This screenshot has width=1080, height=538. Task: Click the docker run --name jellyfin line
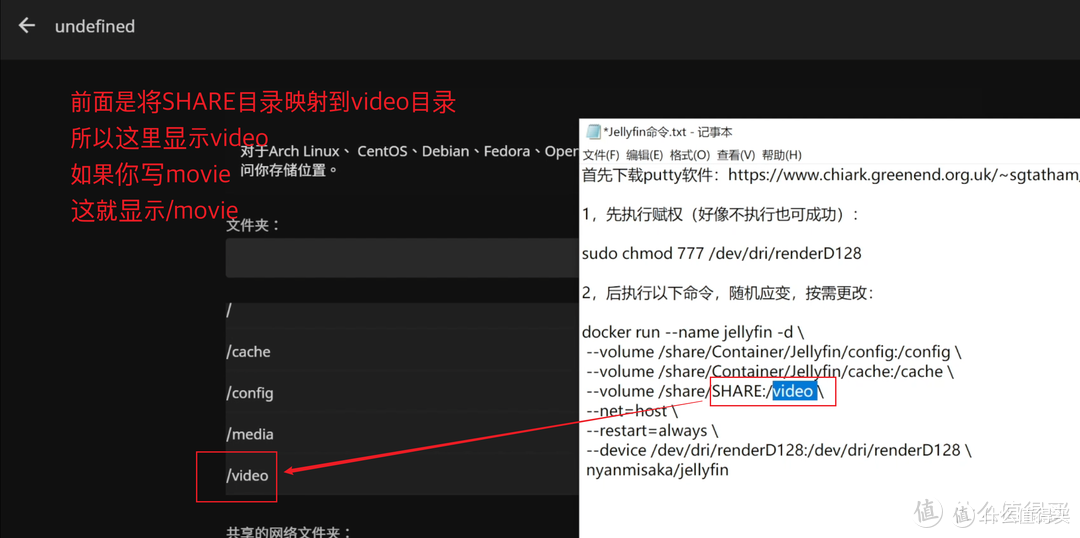[693, 332]
